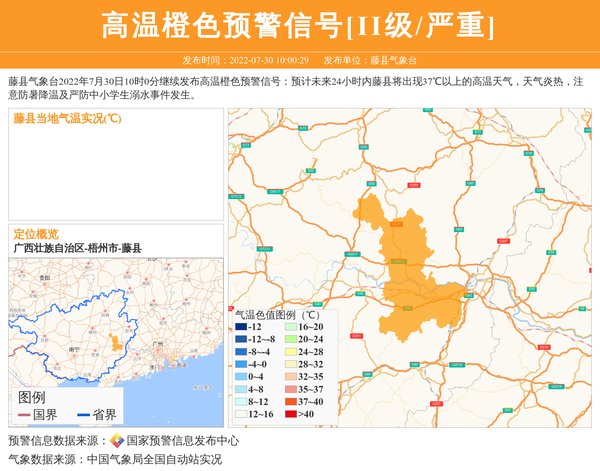Screen dimensions: 600x471
Task: Click the 定位概览 section heading
Action: [36, 233]
